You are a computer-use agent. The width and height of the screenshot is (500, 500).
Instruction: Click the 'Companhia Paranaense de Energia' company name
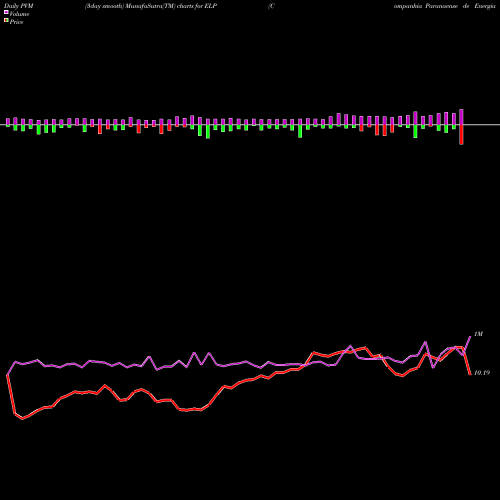pyautogui.click(x=382, y=6)
